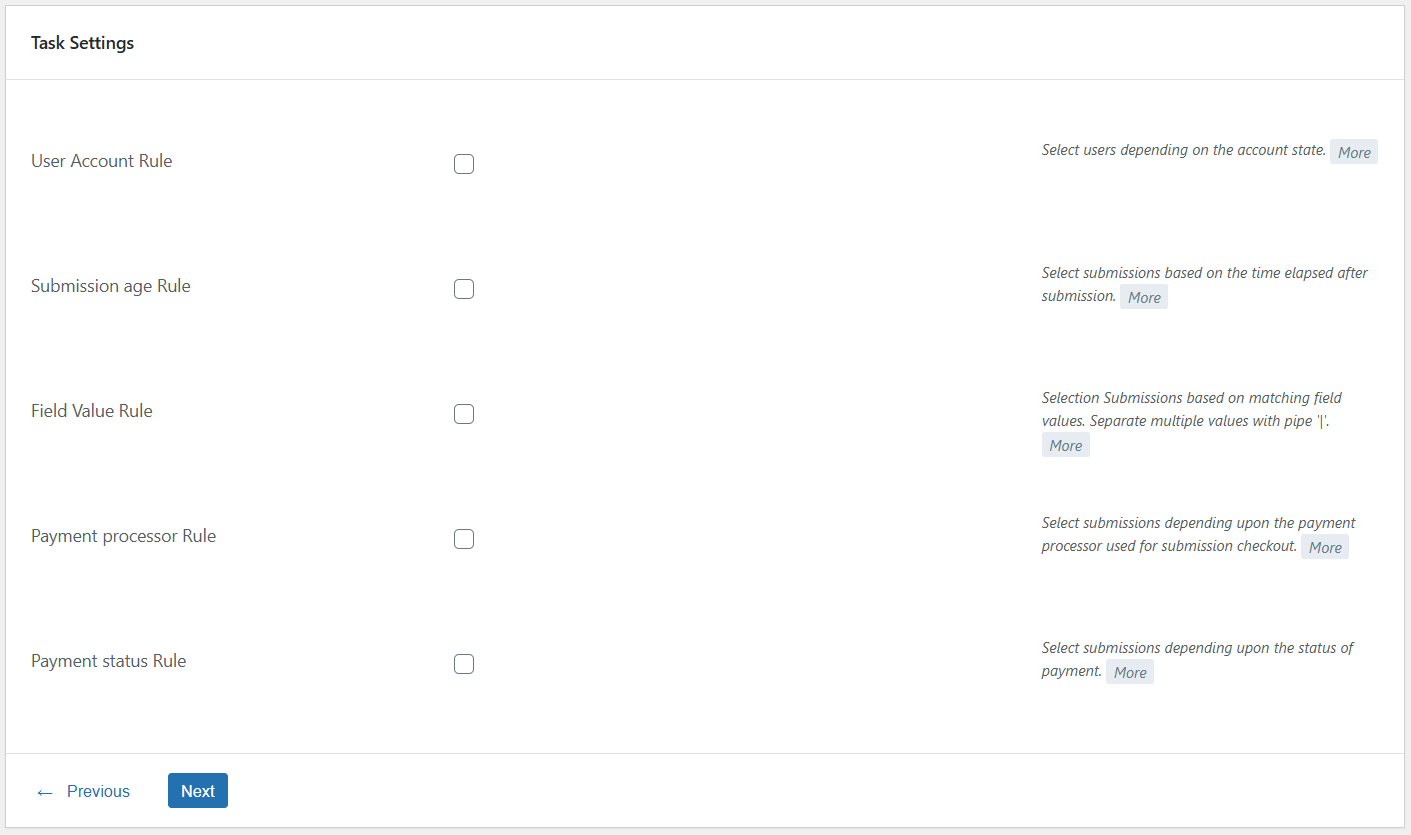The width and height of the screenshot is (1411, 835).
Task: Go back using the Previous link
Action: coord(98,791)
